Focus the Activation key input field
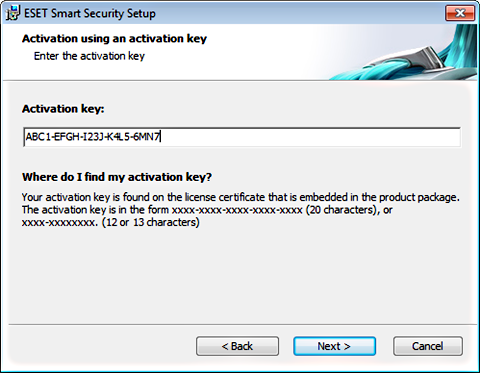This screenshot has height=373, width=480. click(242, 137)
